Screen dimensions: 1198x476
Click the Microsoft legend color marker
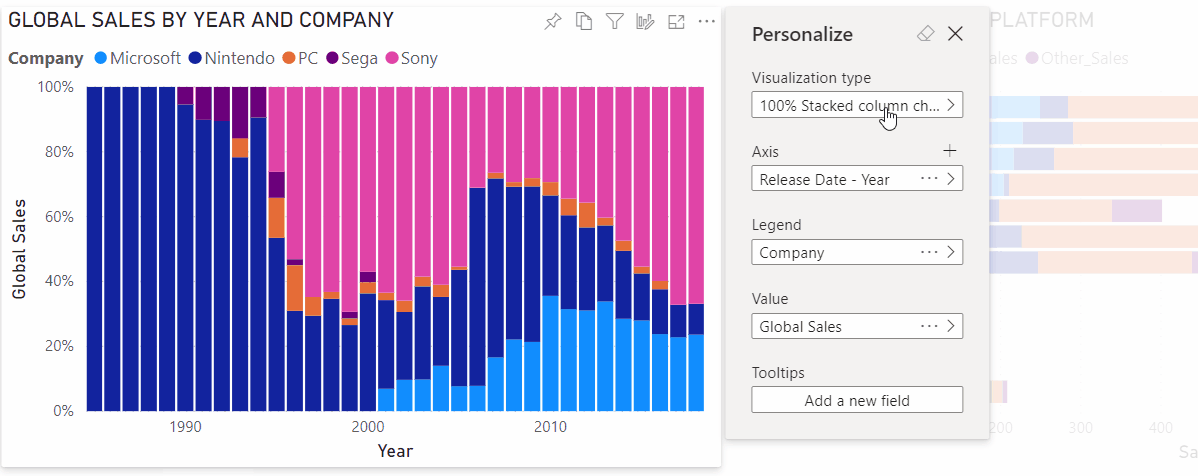tap(99, 58)
